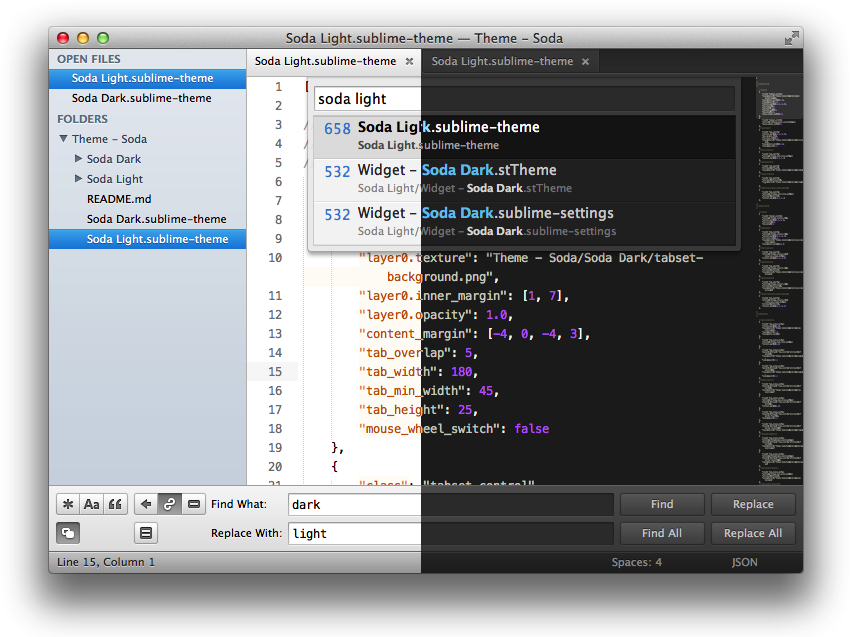Click the Line 15, Column 1 status text
Image resolution: width=850 pixels, height=637 pixels.
106,562
